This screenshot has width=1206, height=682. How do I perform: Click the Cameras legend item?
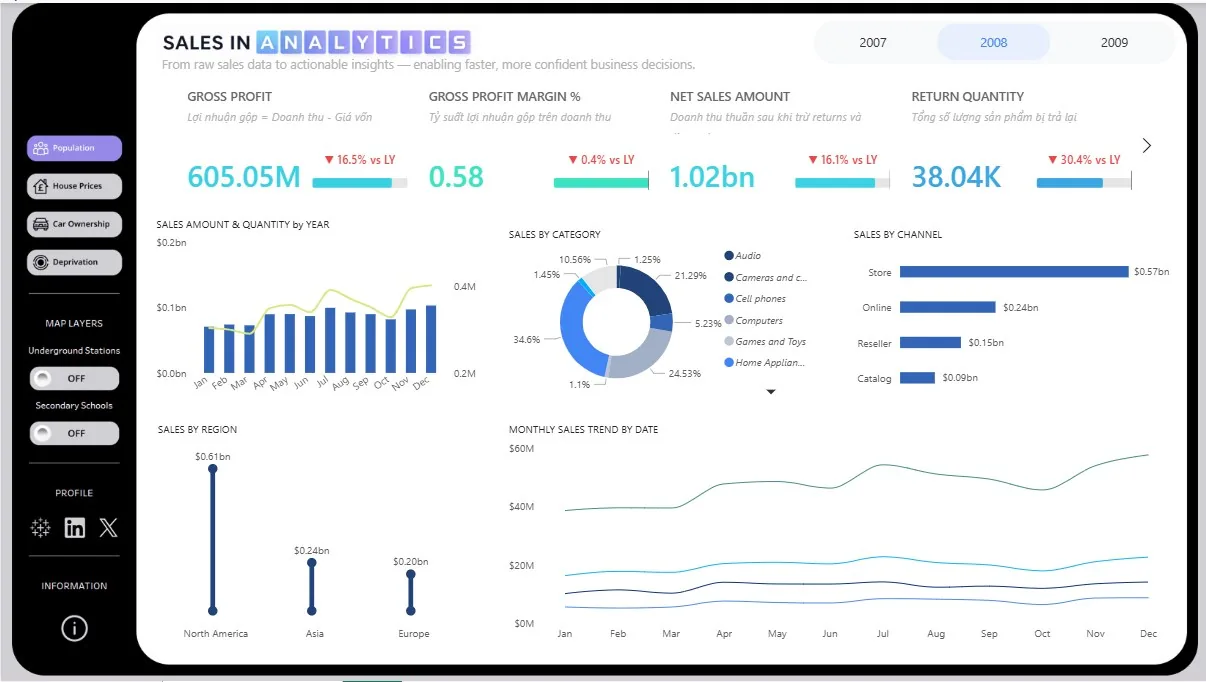(765, 278)
